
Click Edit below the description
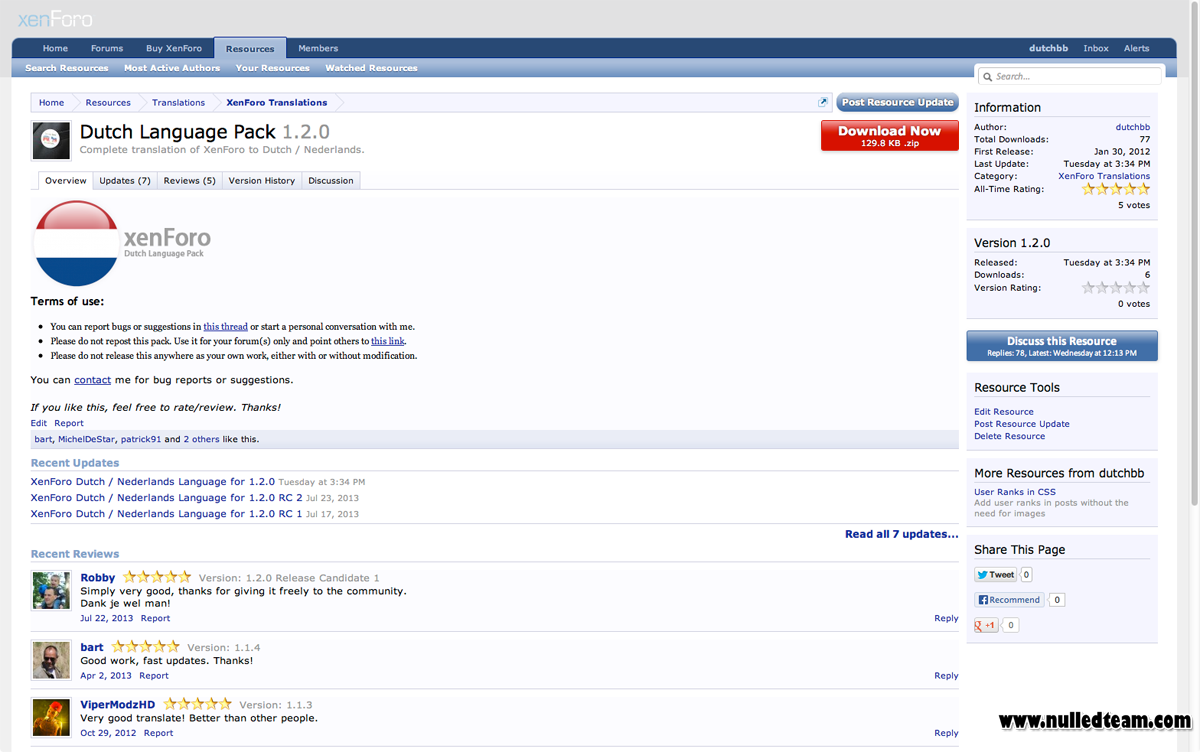pyautogui.click(x=38, y=423)
